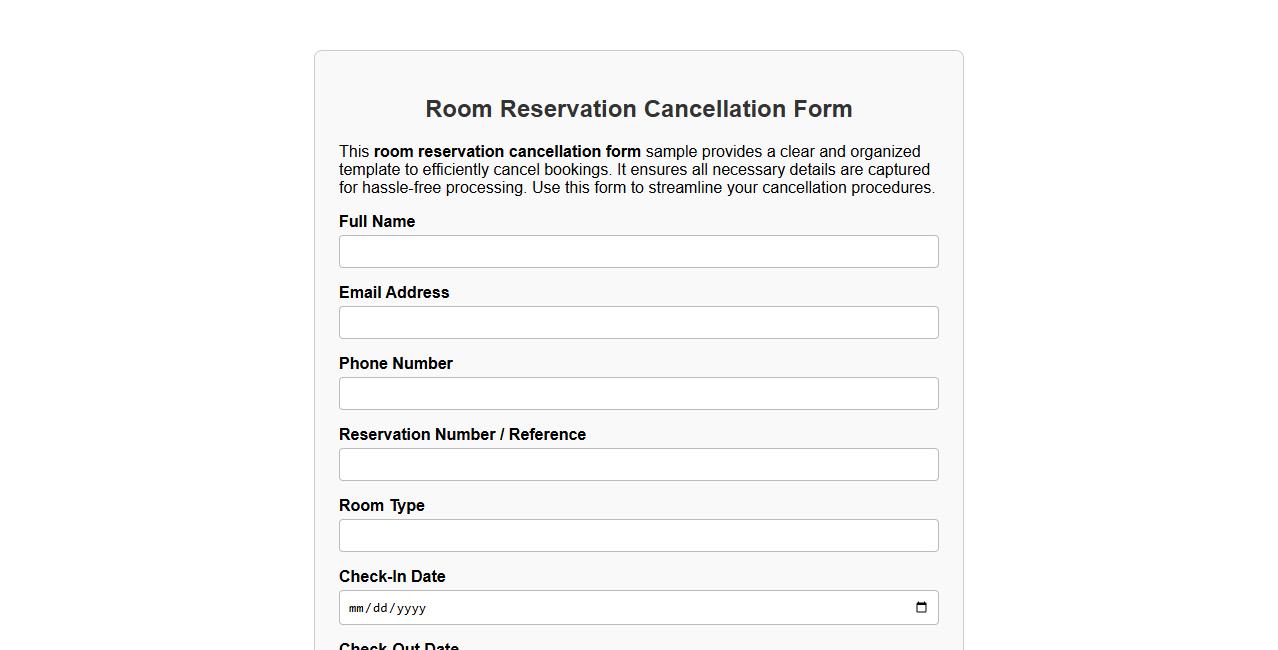Click the Reservation Number / Reference field

pos(638,464)
